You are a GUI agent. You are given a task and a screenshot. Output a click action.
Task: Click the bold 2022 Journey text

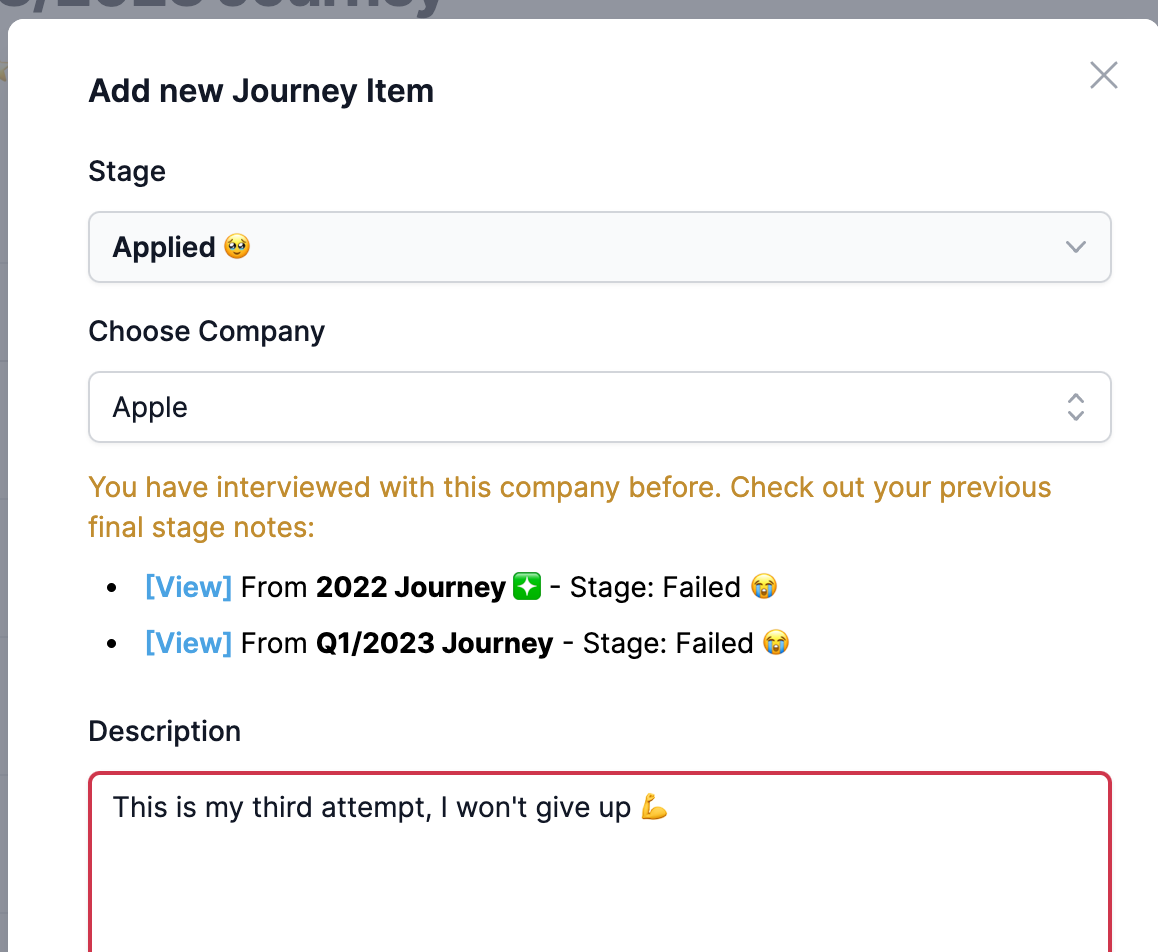(411, 587)
